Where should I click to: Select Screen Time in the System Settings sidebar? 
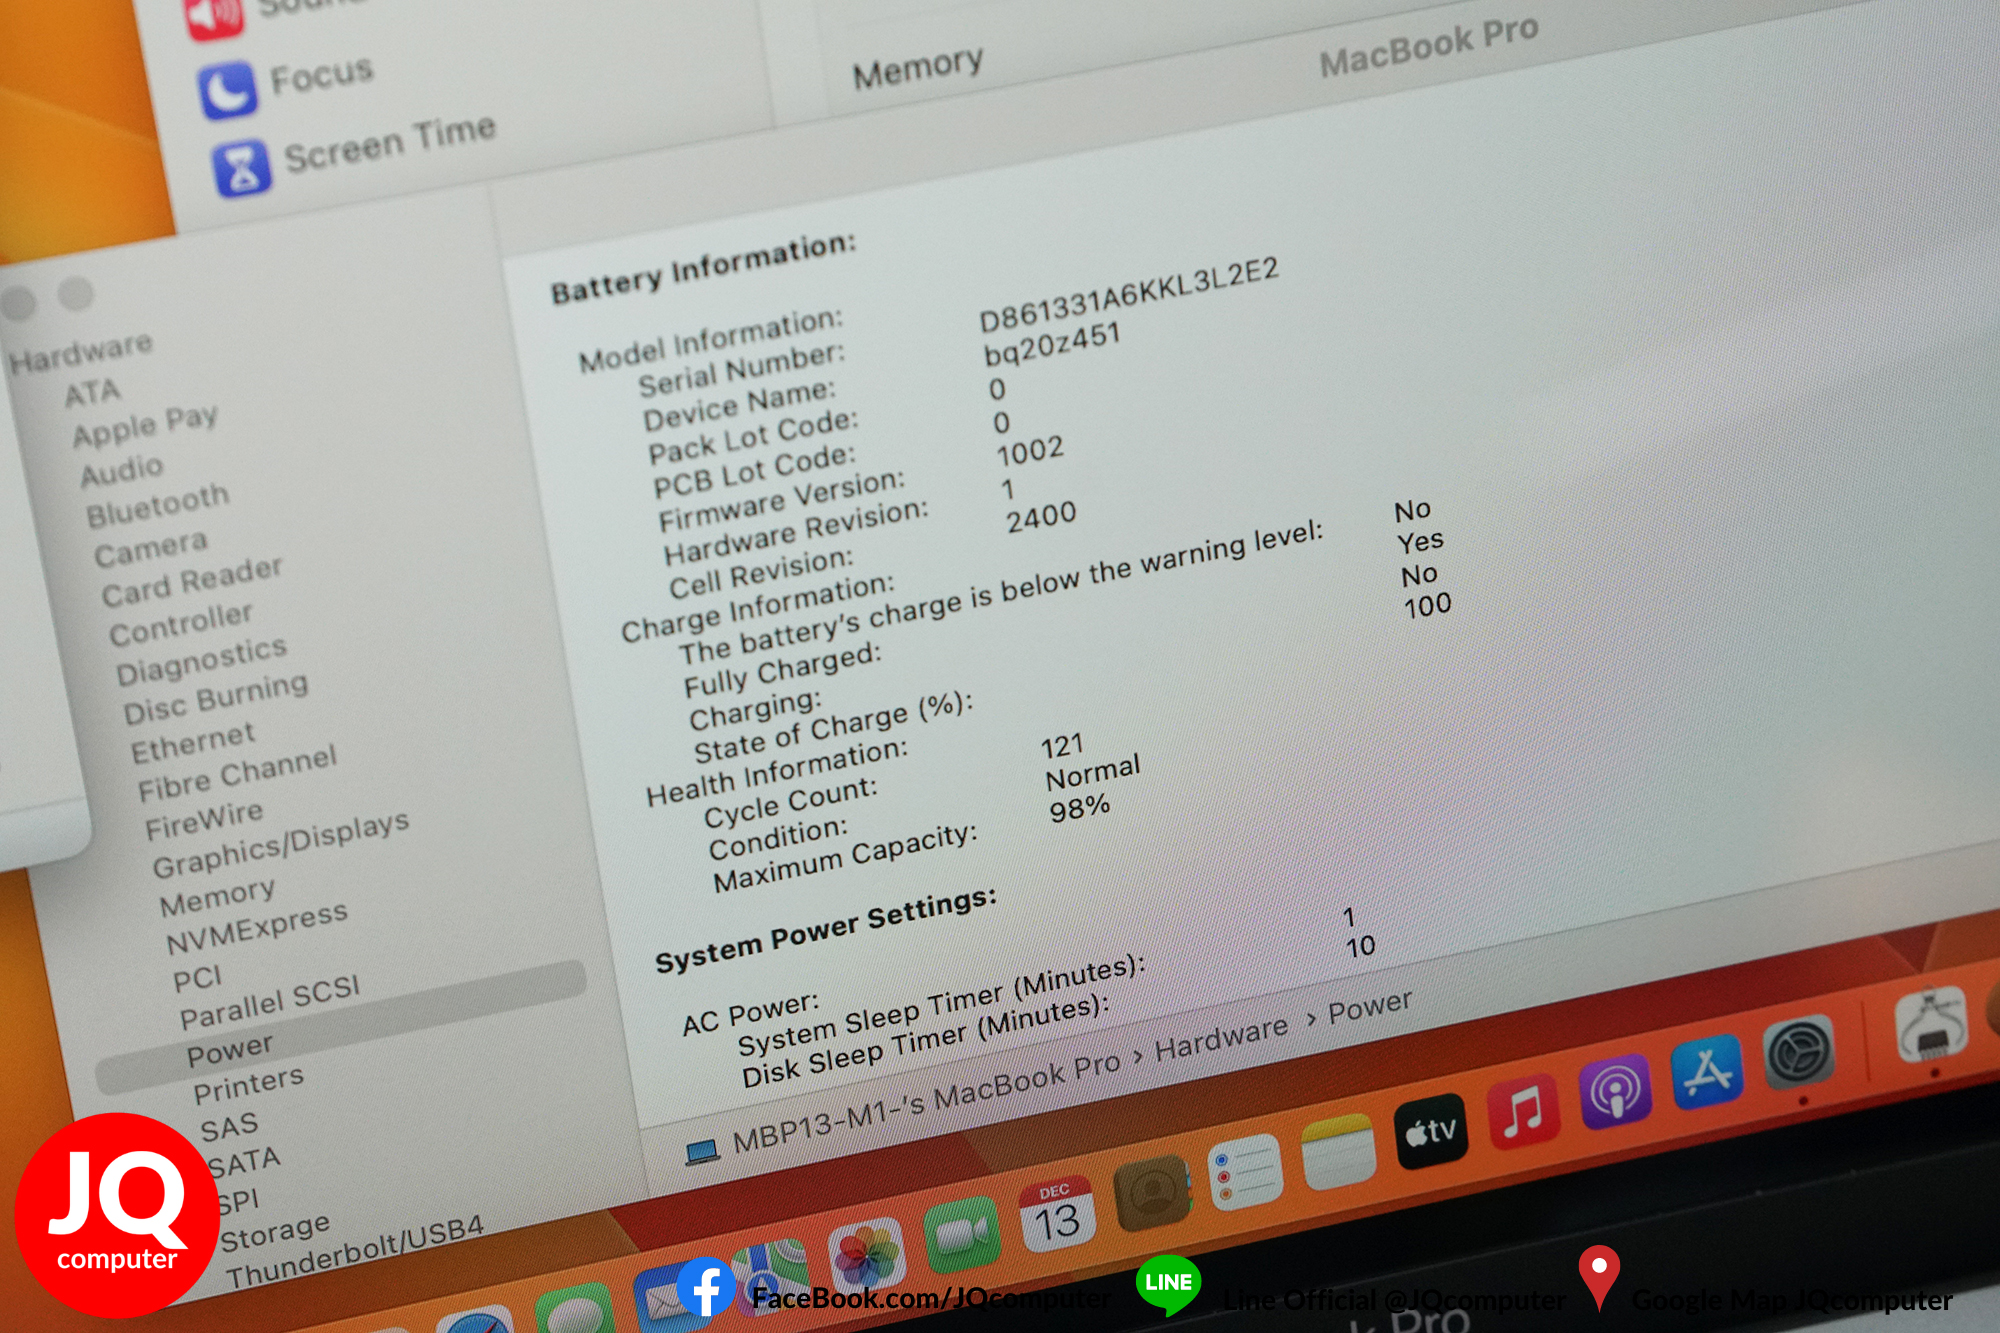[390, 144]
